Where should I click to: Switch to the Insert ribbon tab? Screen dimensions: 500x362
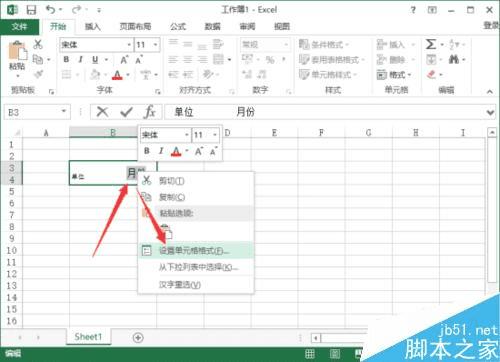pos(93,26)
